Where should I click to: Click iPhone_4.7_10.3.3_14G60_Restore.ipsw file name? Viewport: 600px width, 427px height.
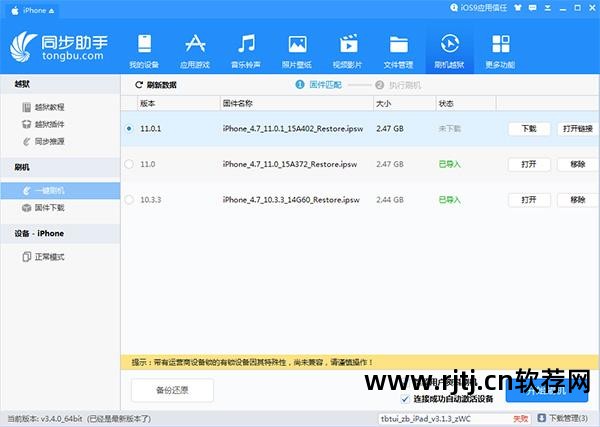tap(291, 200)
